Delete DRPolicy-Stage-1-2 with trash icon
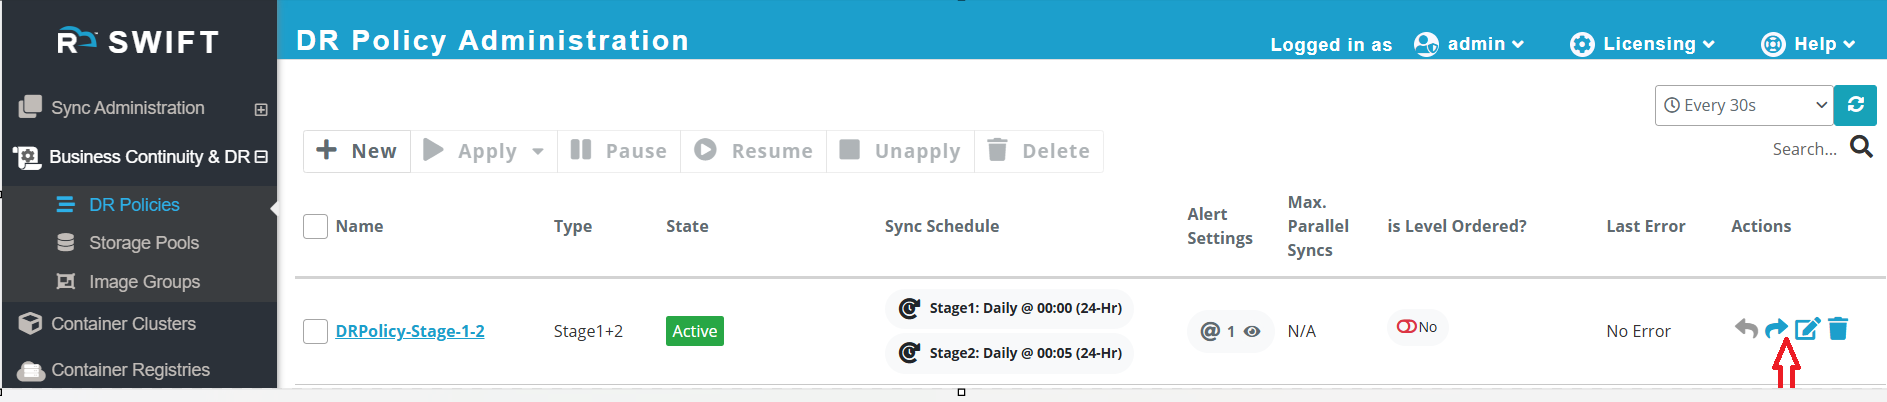Screen dimensions: 1887x402 click(x=1838, y=328)
